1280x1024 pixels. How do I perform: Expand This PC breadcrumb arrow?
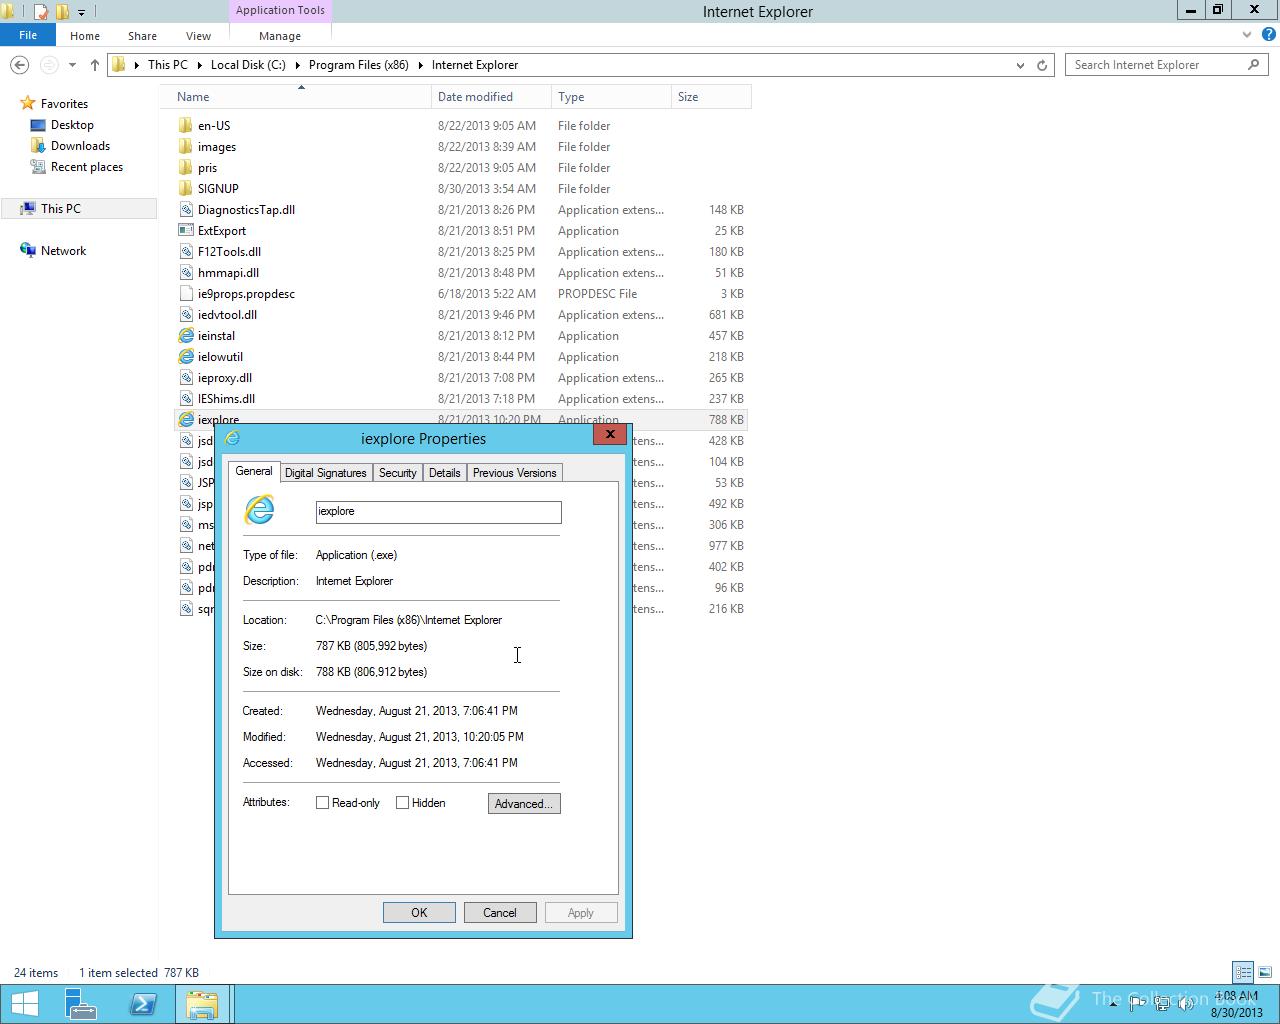point(198,65)
